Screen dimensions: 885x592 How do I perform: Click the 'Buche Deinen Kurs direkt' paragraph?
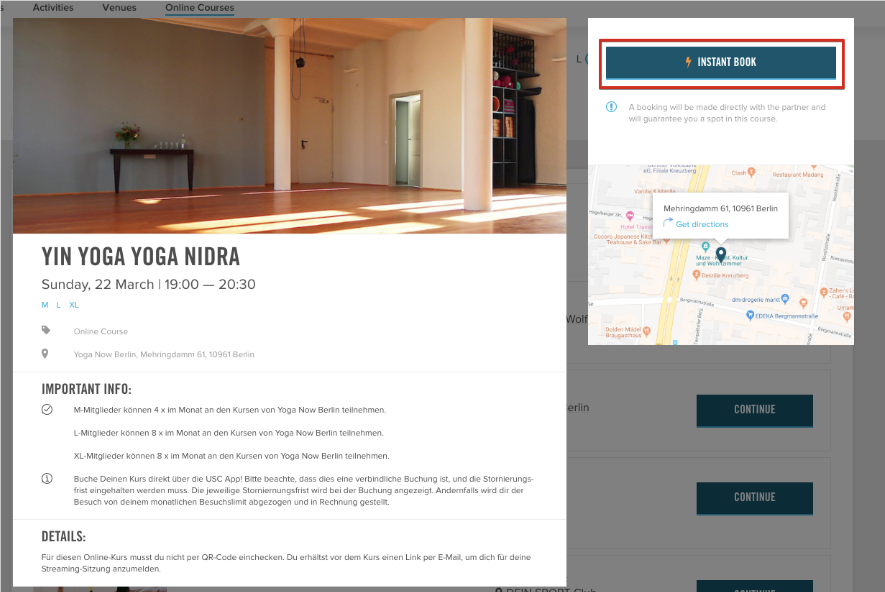click(304, 490)
